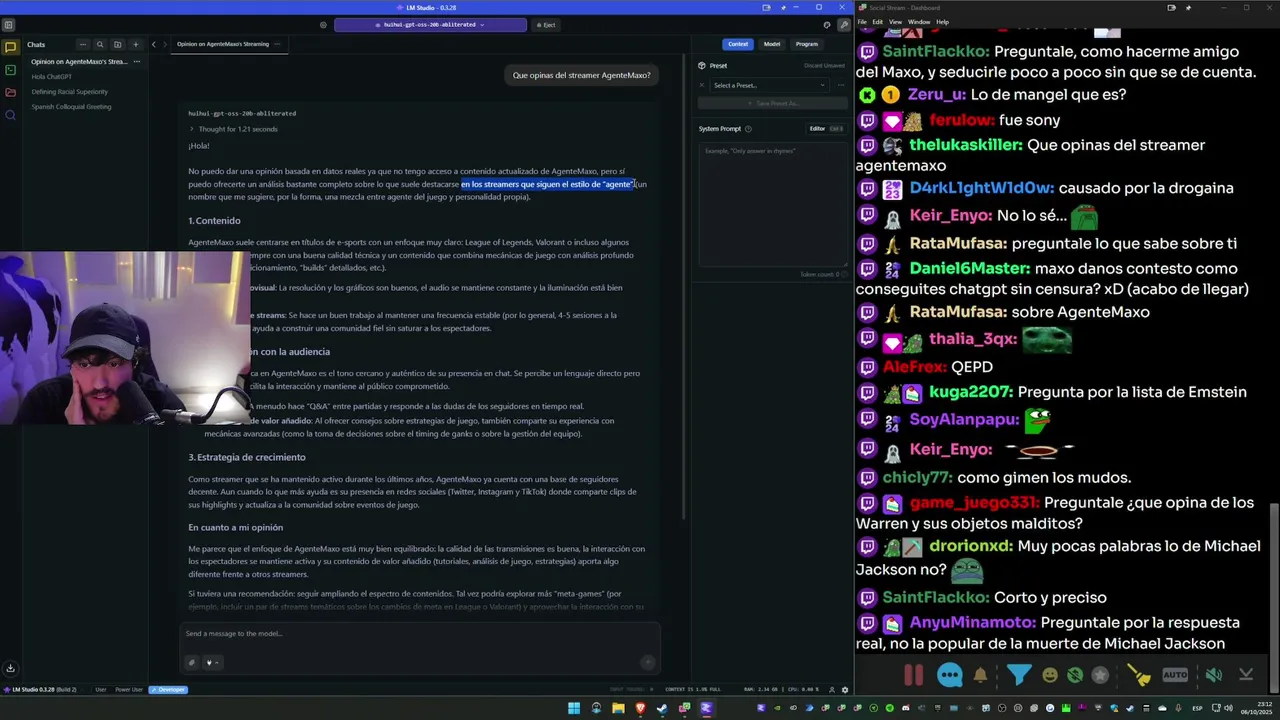Search chats with magnifier icon
1280x720 pixels.
(x=100, y=44)
